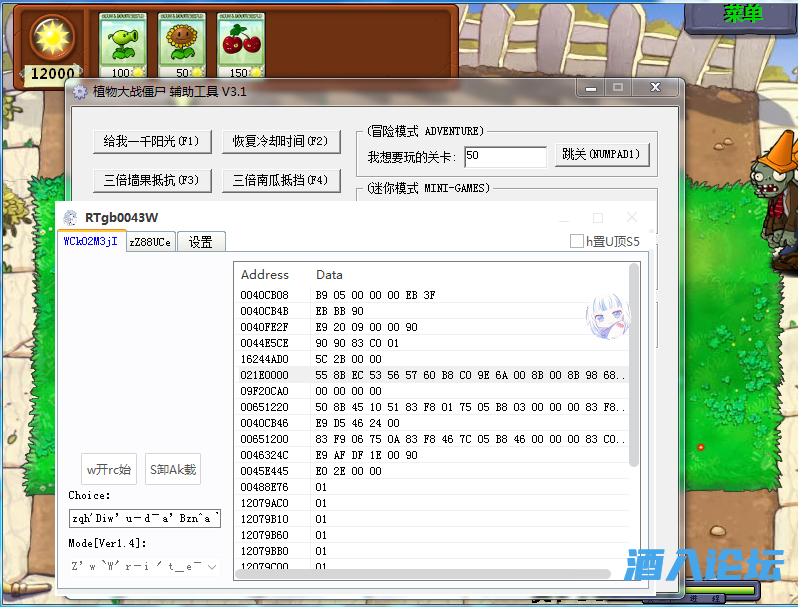Image resolution: width=798 pixels, height=607 pixels.
Task: Minimize the 辅助工具 V3.1 window
Action: (x=590, y=89)
